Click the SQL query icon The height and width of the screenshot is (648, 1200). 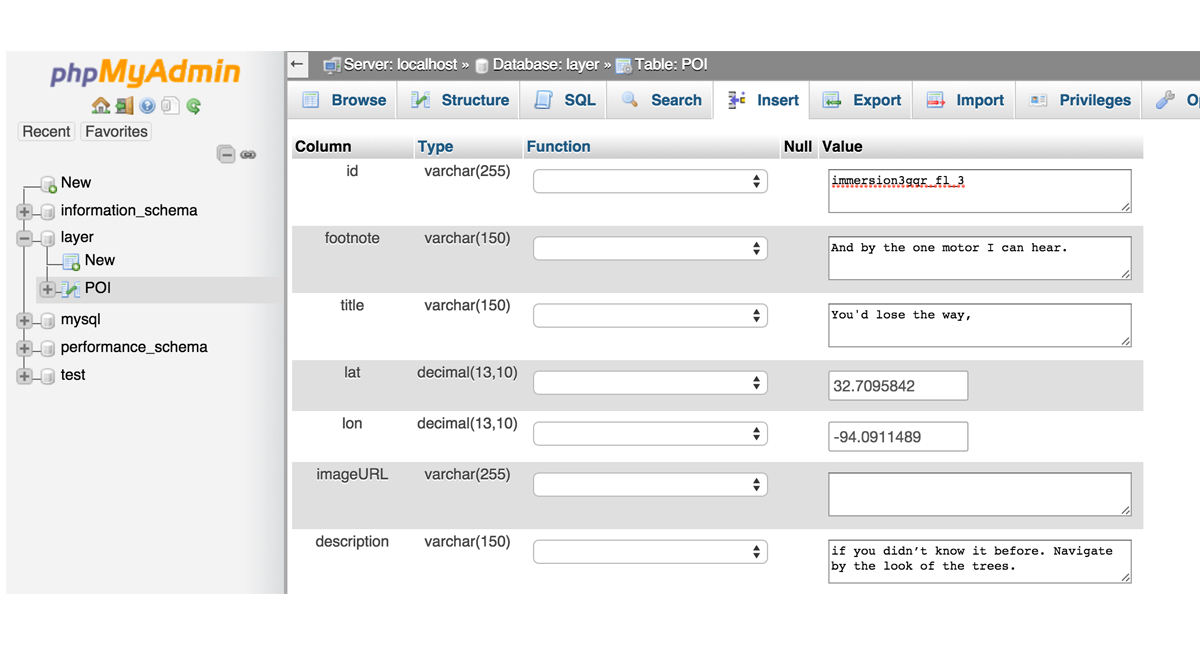point(543,100)
